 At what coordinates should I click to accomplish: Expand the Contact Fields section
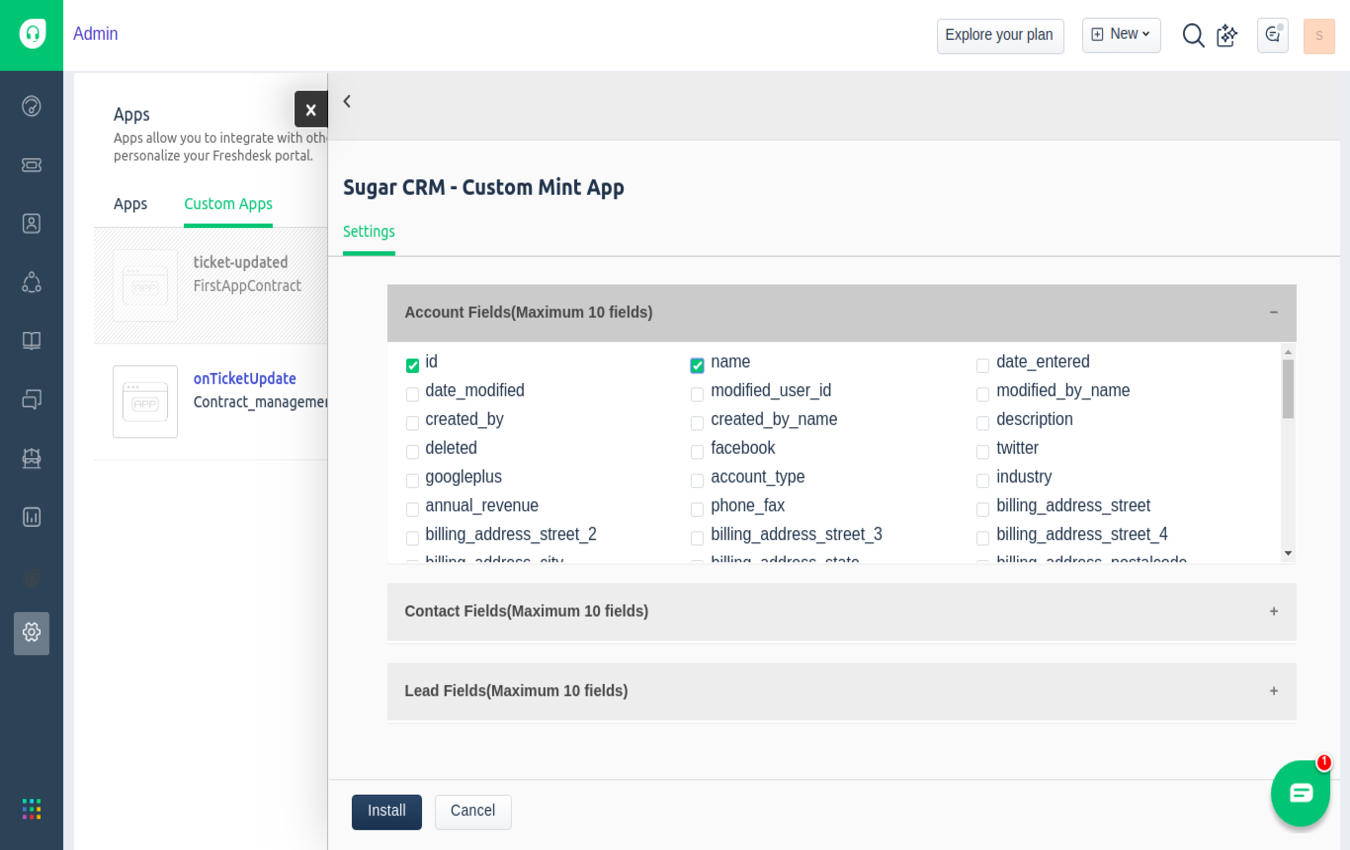click(841, 612)
